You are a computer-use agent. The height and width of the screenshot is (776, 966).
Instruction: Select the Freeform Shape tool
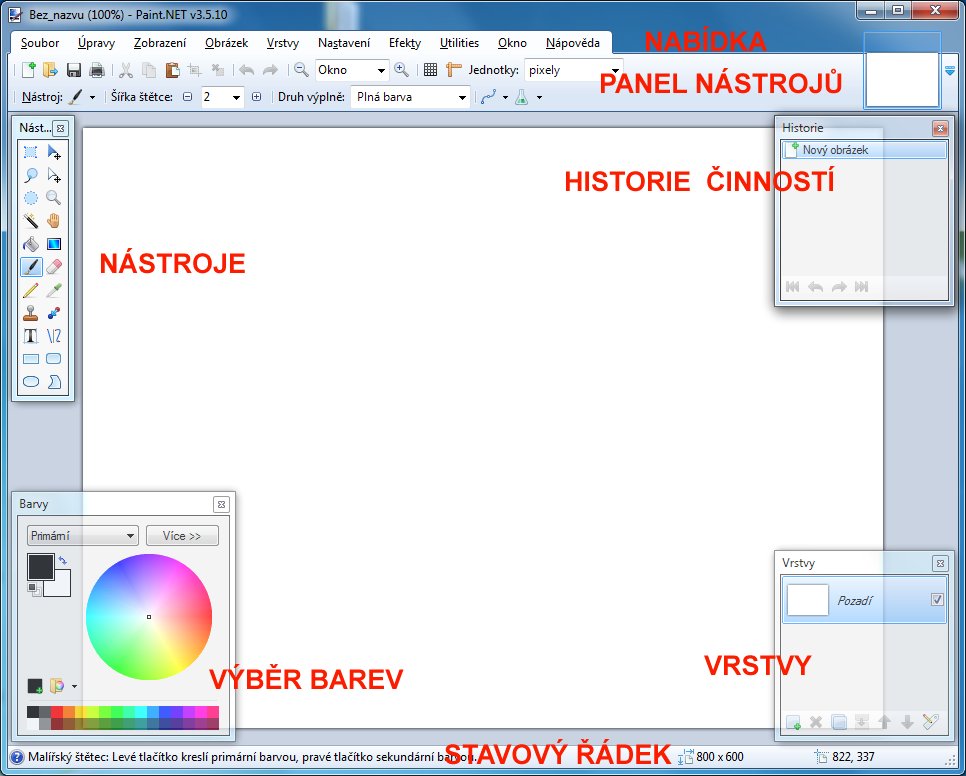(54, 382)
